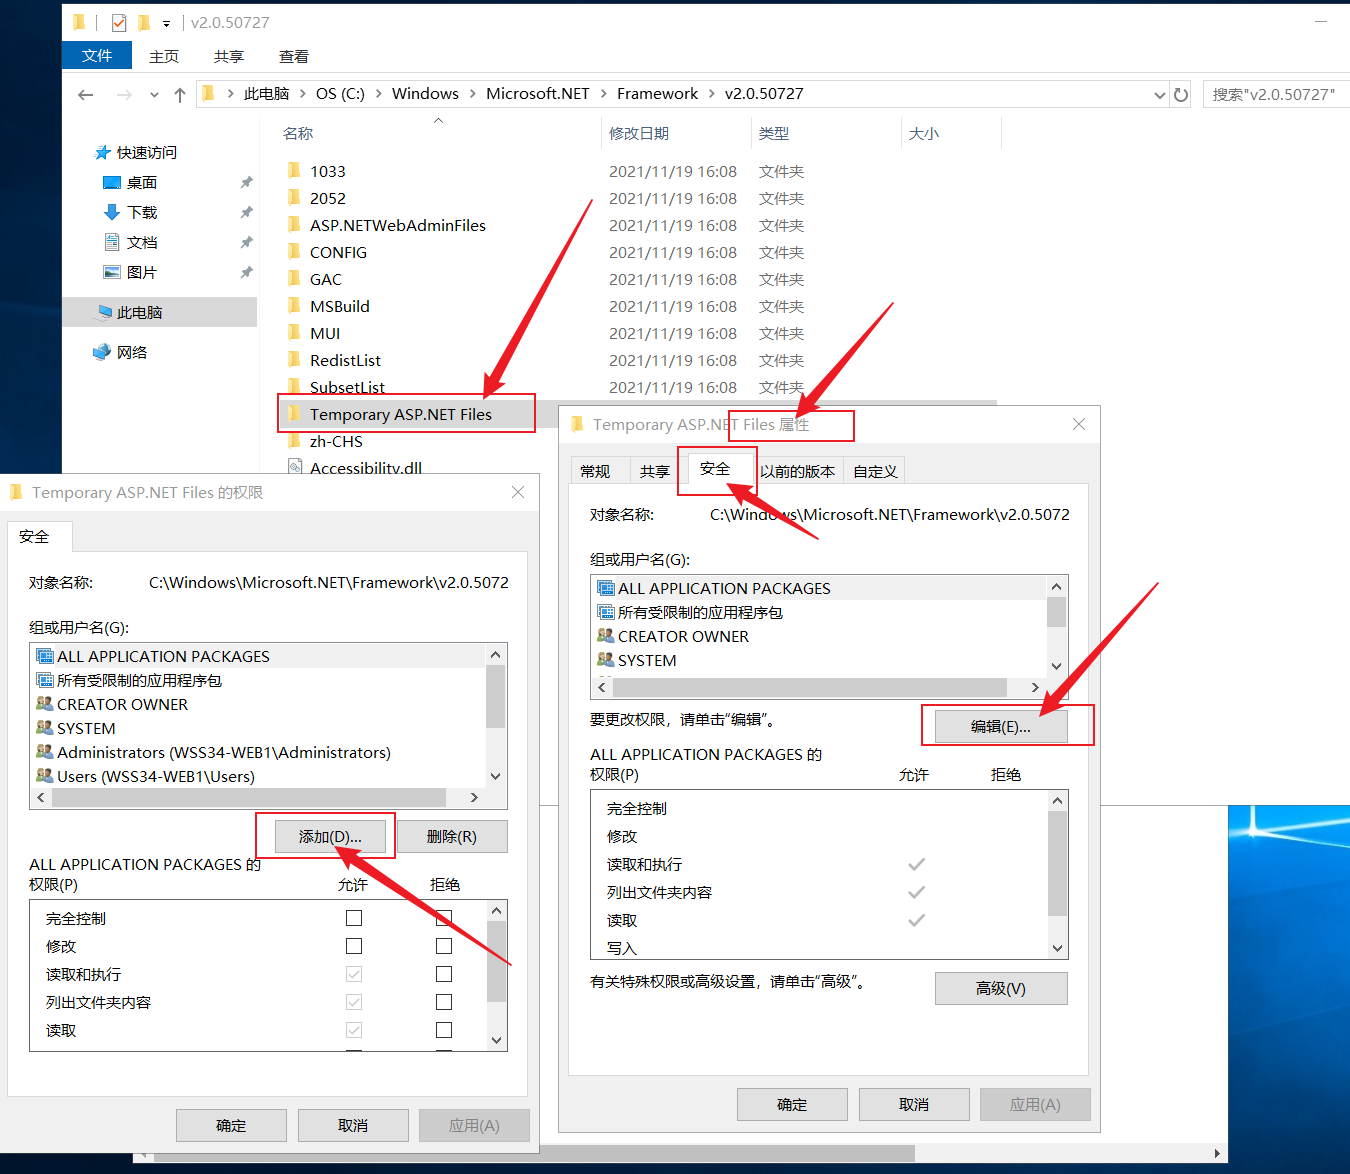
Task: Open the File (文件) ribbon tab
Action: point(97,56)
